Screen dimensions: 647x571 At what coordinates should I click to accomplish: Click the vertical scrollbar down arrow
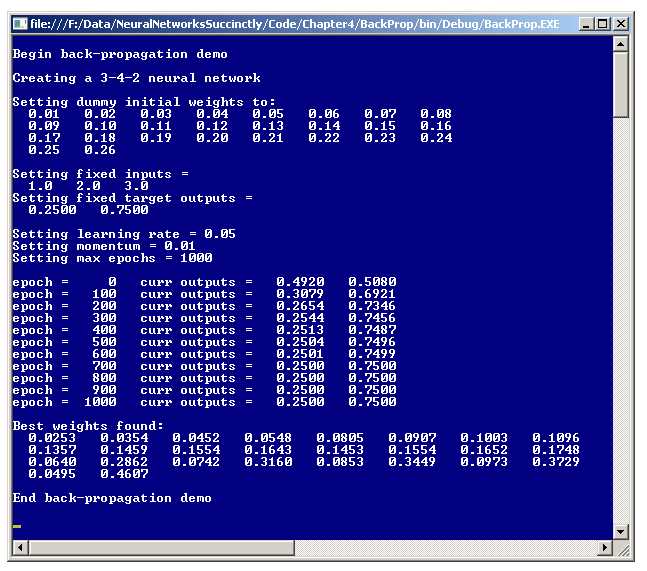[x=621, y=531]
